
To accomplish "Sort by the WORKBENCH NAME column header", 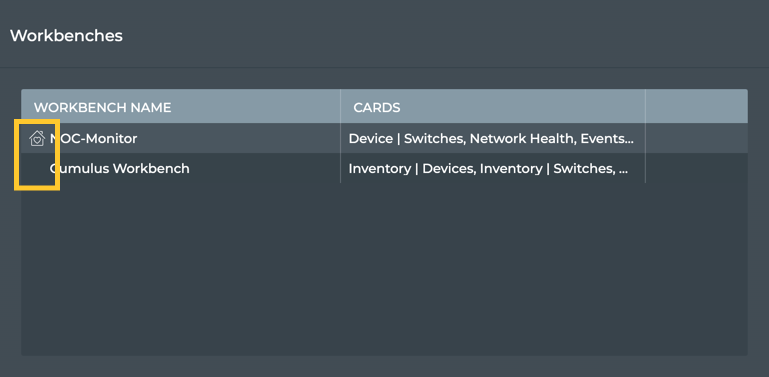I will [x=103, y=107].
